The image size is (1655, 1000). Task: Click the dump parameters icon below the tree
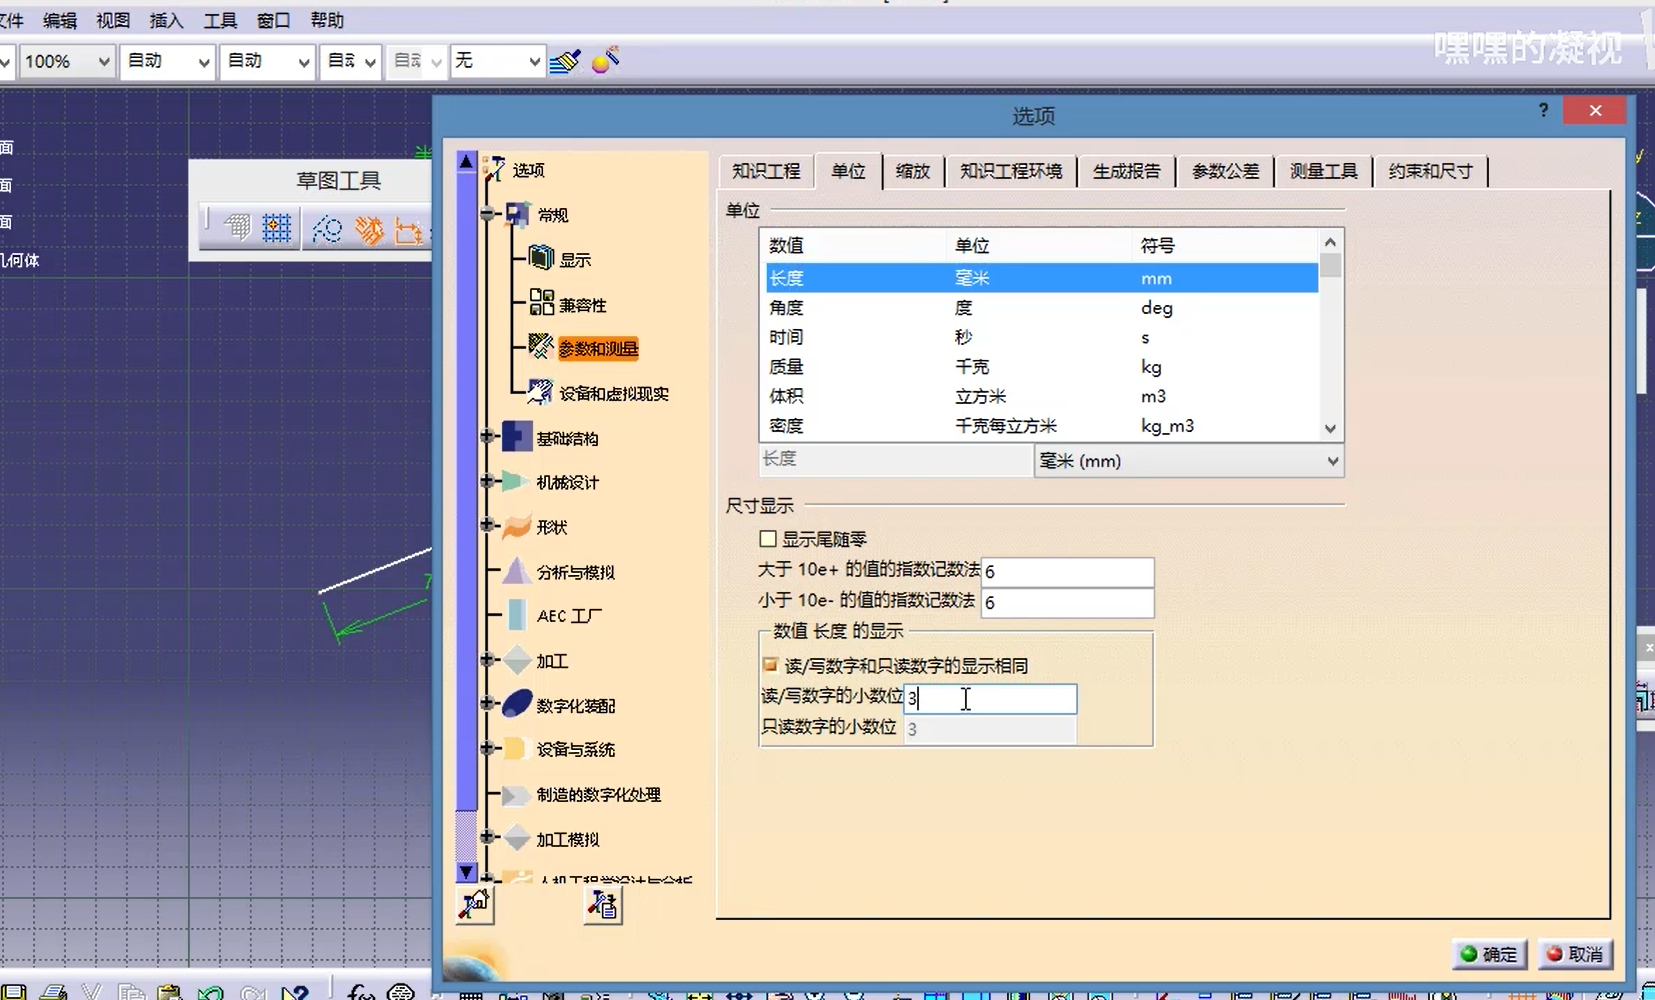[603, 905]
